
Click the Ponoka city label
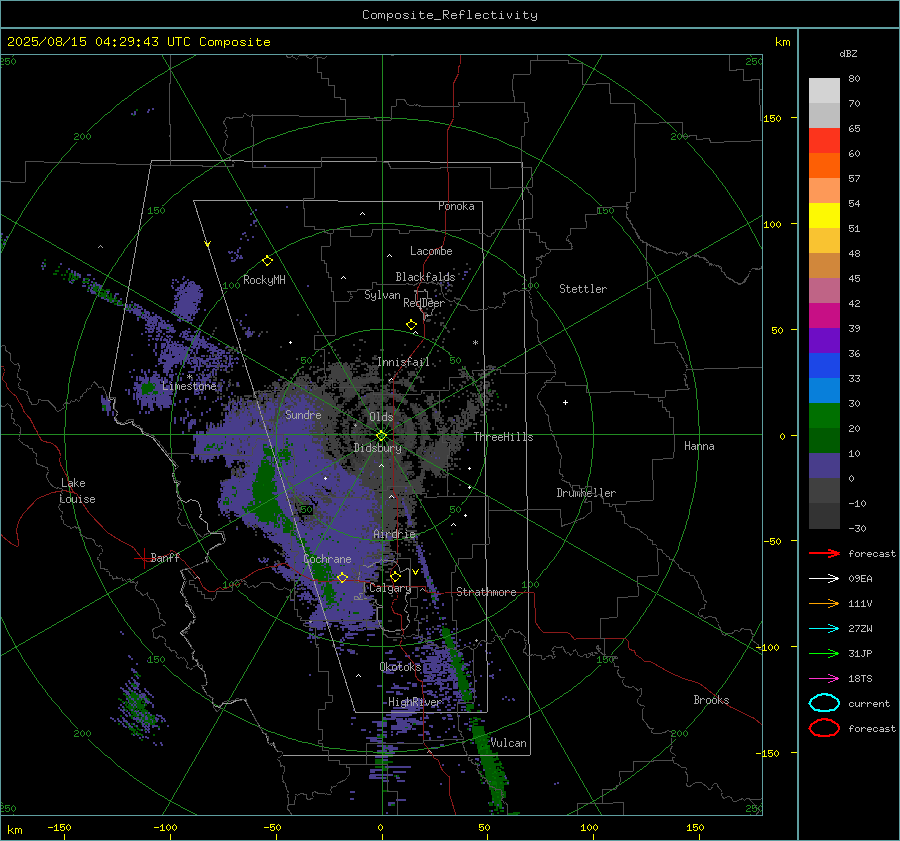point(456,206)
